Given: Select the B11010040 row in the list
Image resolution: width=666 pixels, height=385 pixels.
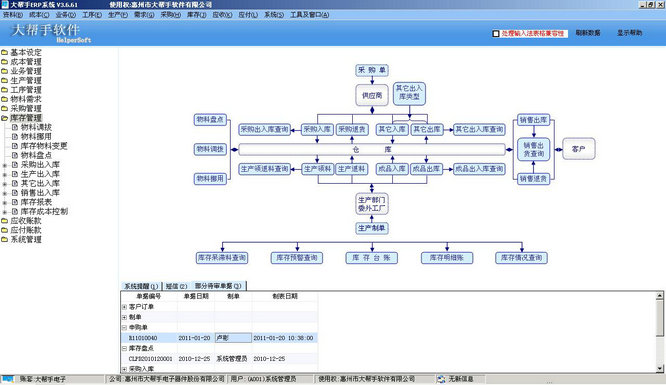Looking at the screenshot, I should [x=219, y=338].
